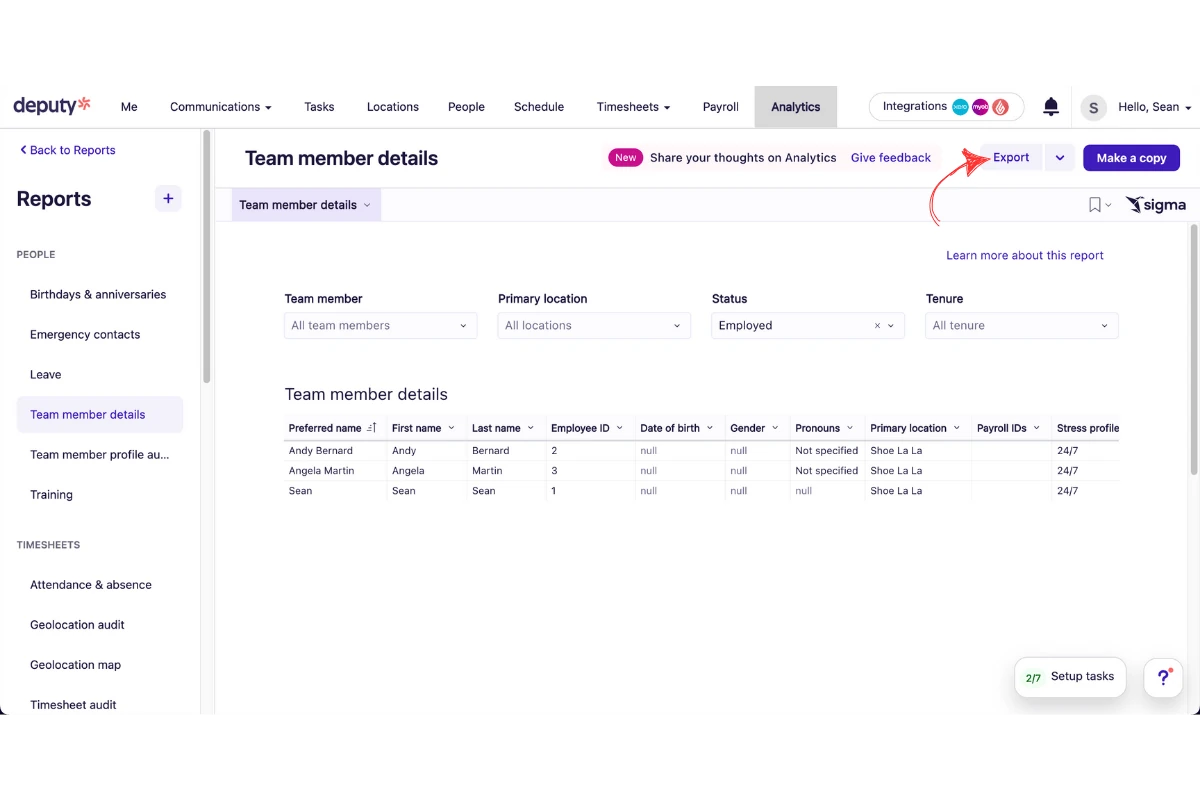This screenshot has height=800, width=1200.
Task: Open the Payroll IDs column menu
Action: (x=1037, y=428)
